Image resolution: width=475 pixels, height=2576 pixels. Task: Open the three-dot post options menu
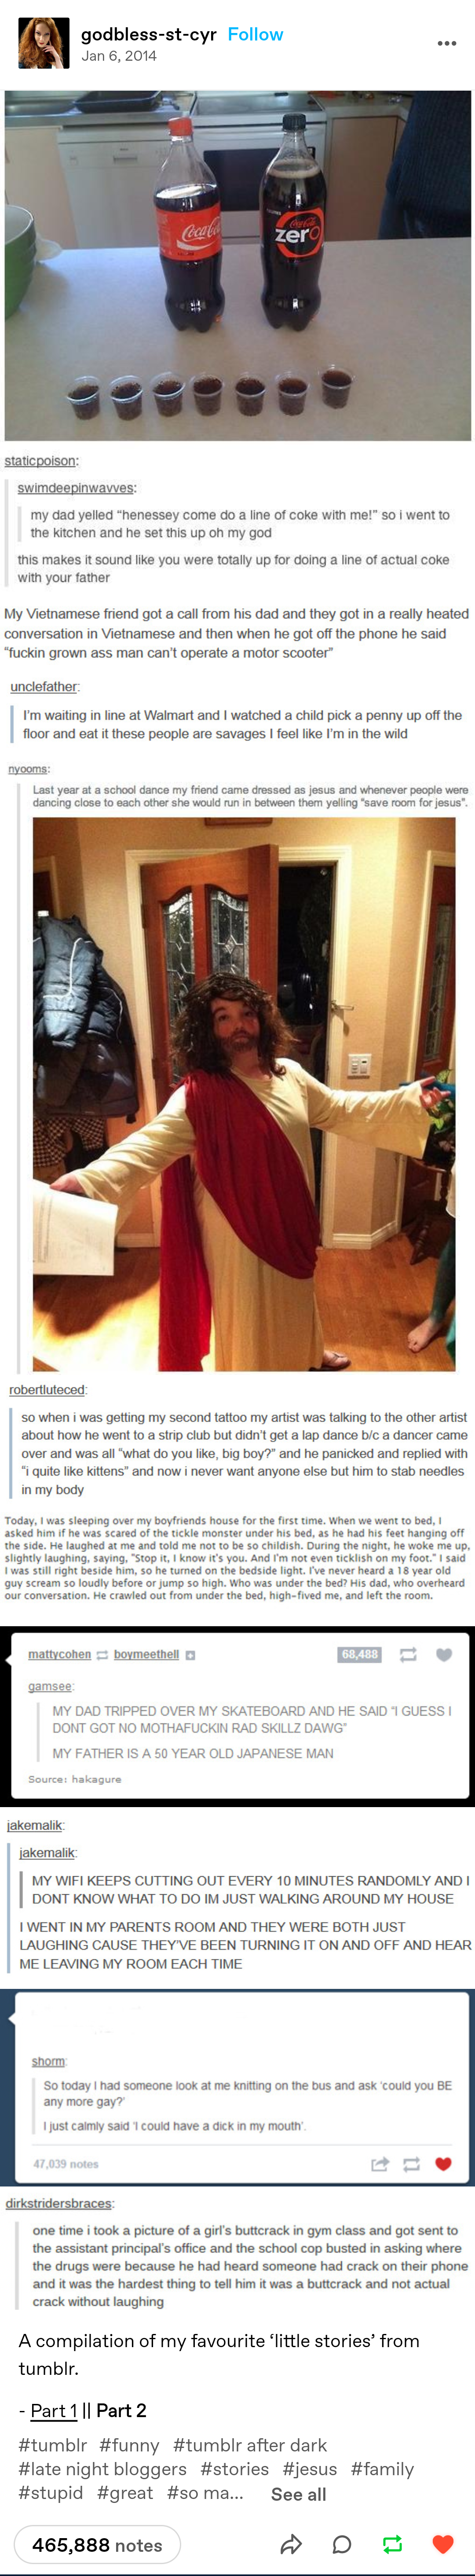446,43
